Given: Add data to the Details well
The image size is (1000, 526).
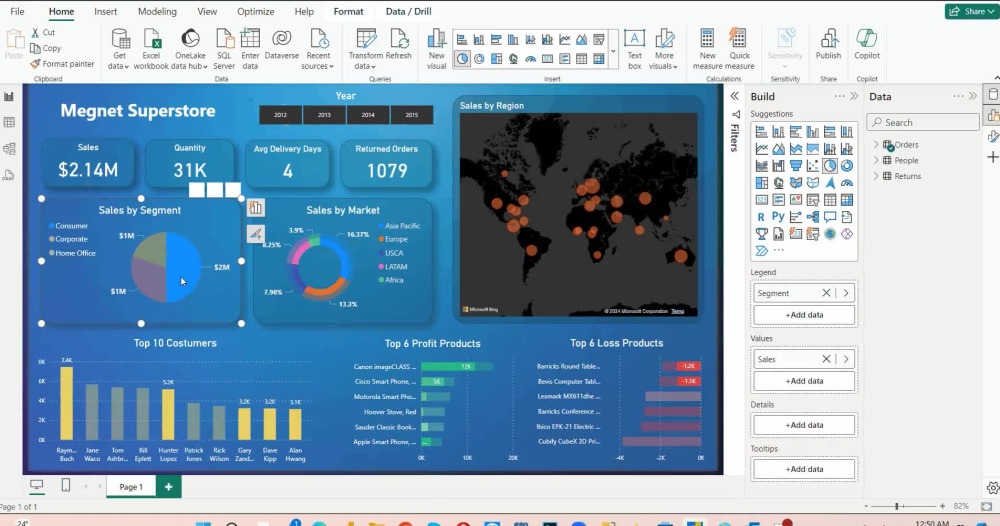Looking at the screenshot, I should (804, 425).
